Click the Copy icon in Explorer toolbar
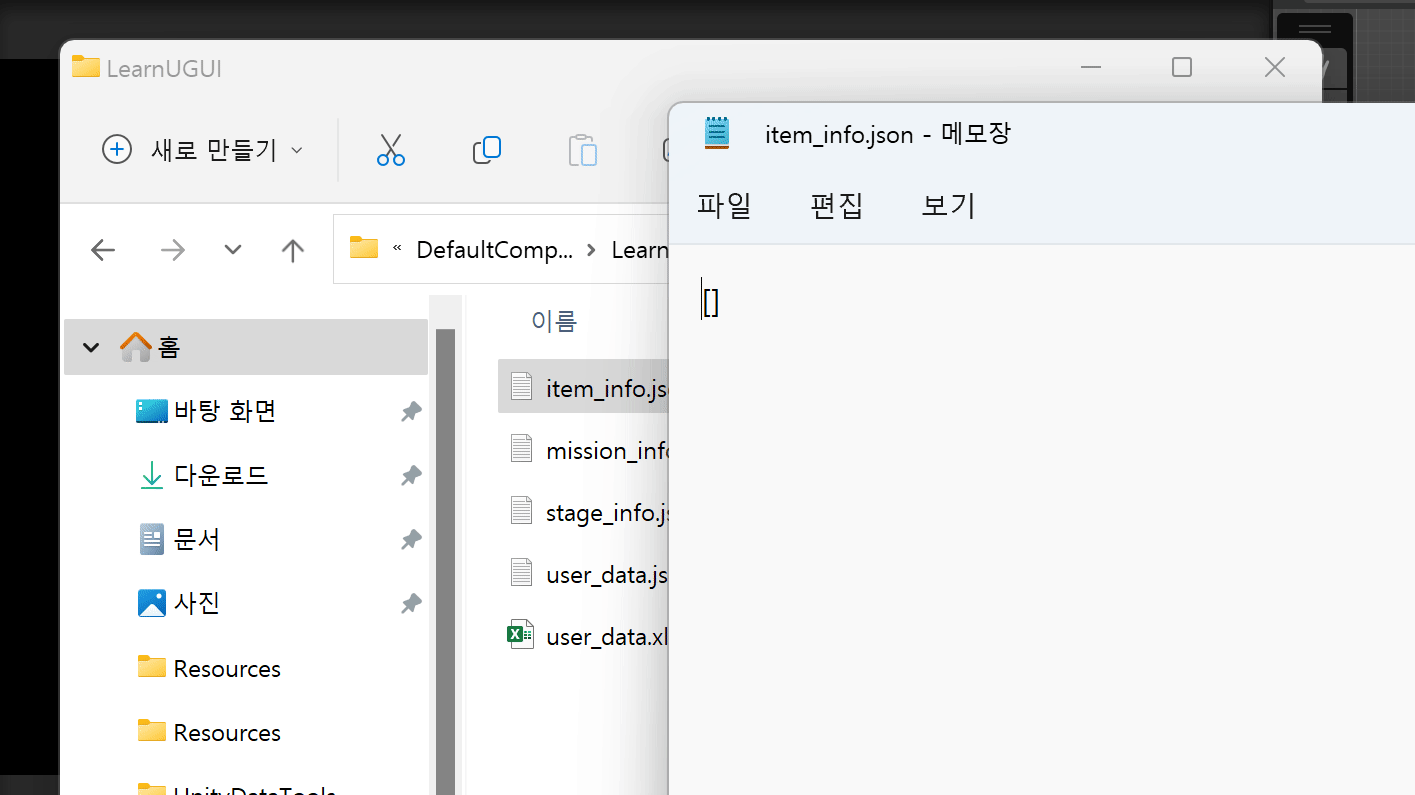This screenshot has width=1415, height=795. [x=487, y=150]
